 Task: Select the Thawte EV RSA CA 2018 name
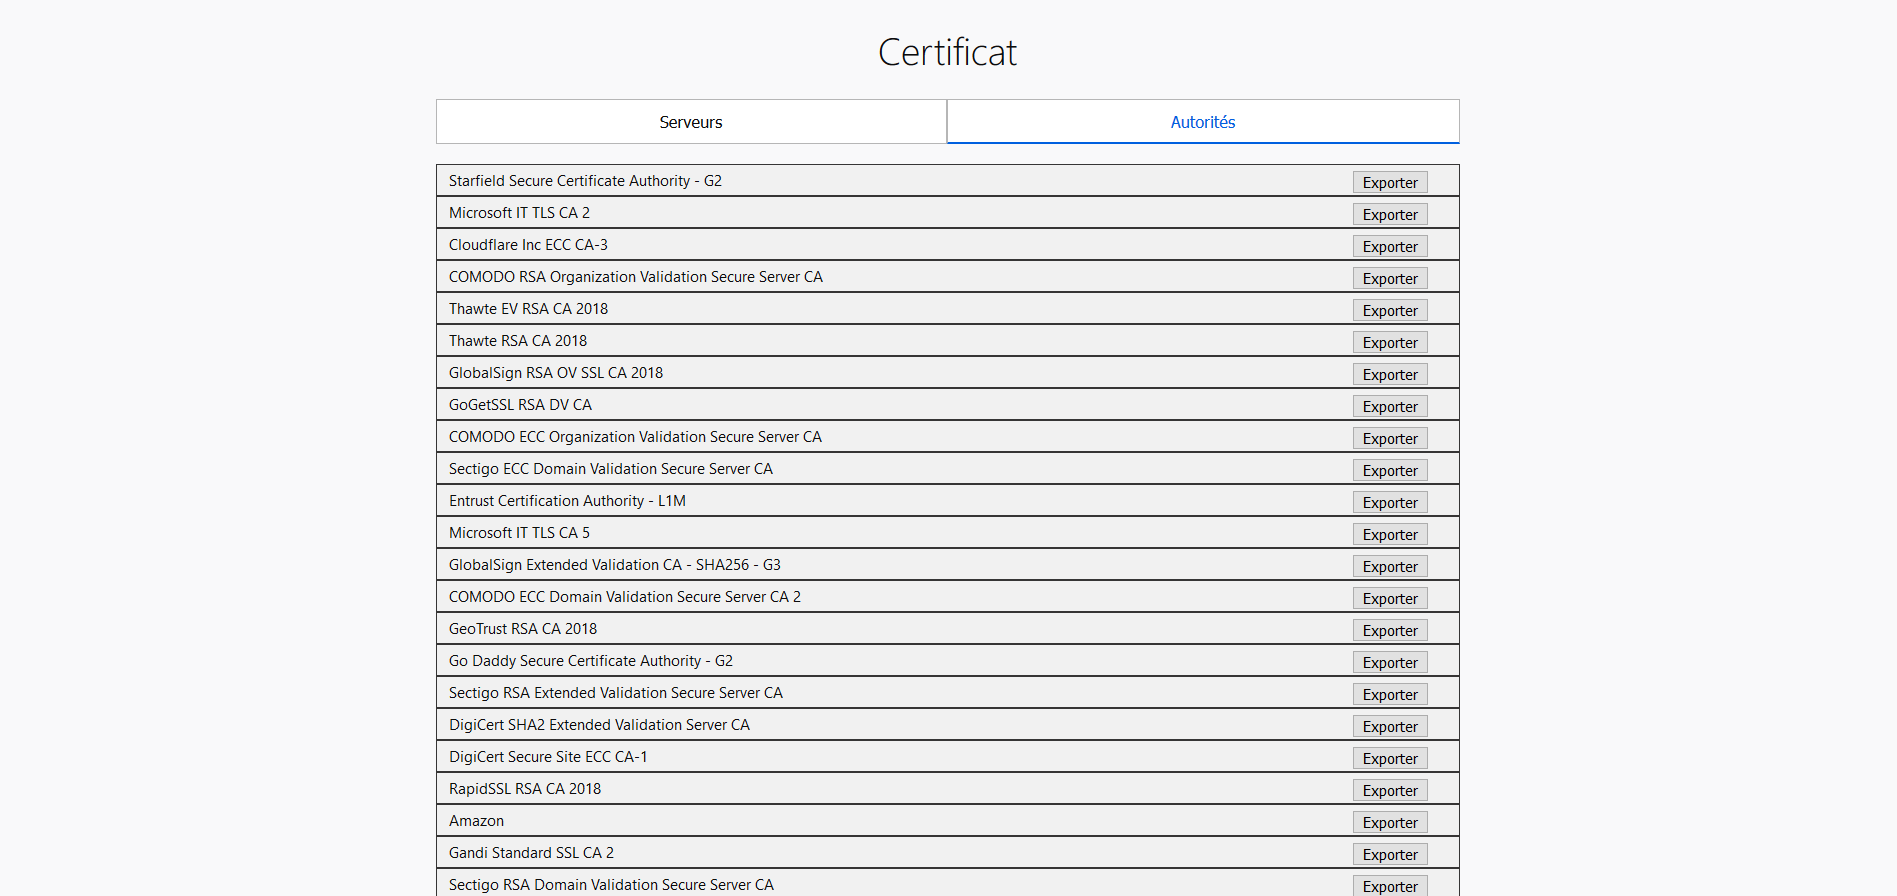point(528,309)
